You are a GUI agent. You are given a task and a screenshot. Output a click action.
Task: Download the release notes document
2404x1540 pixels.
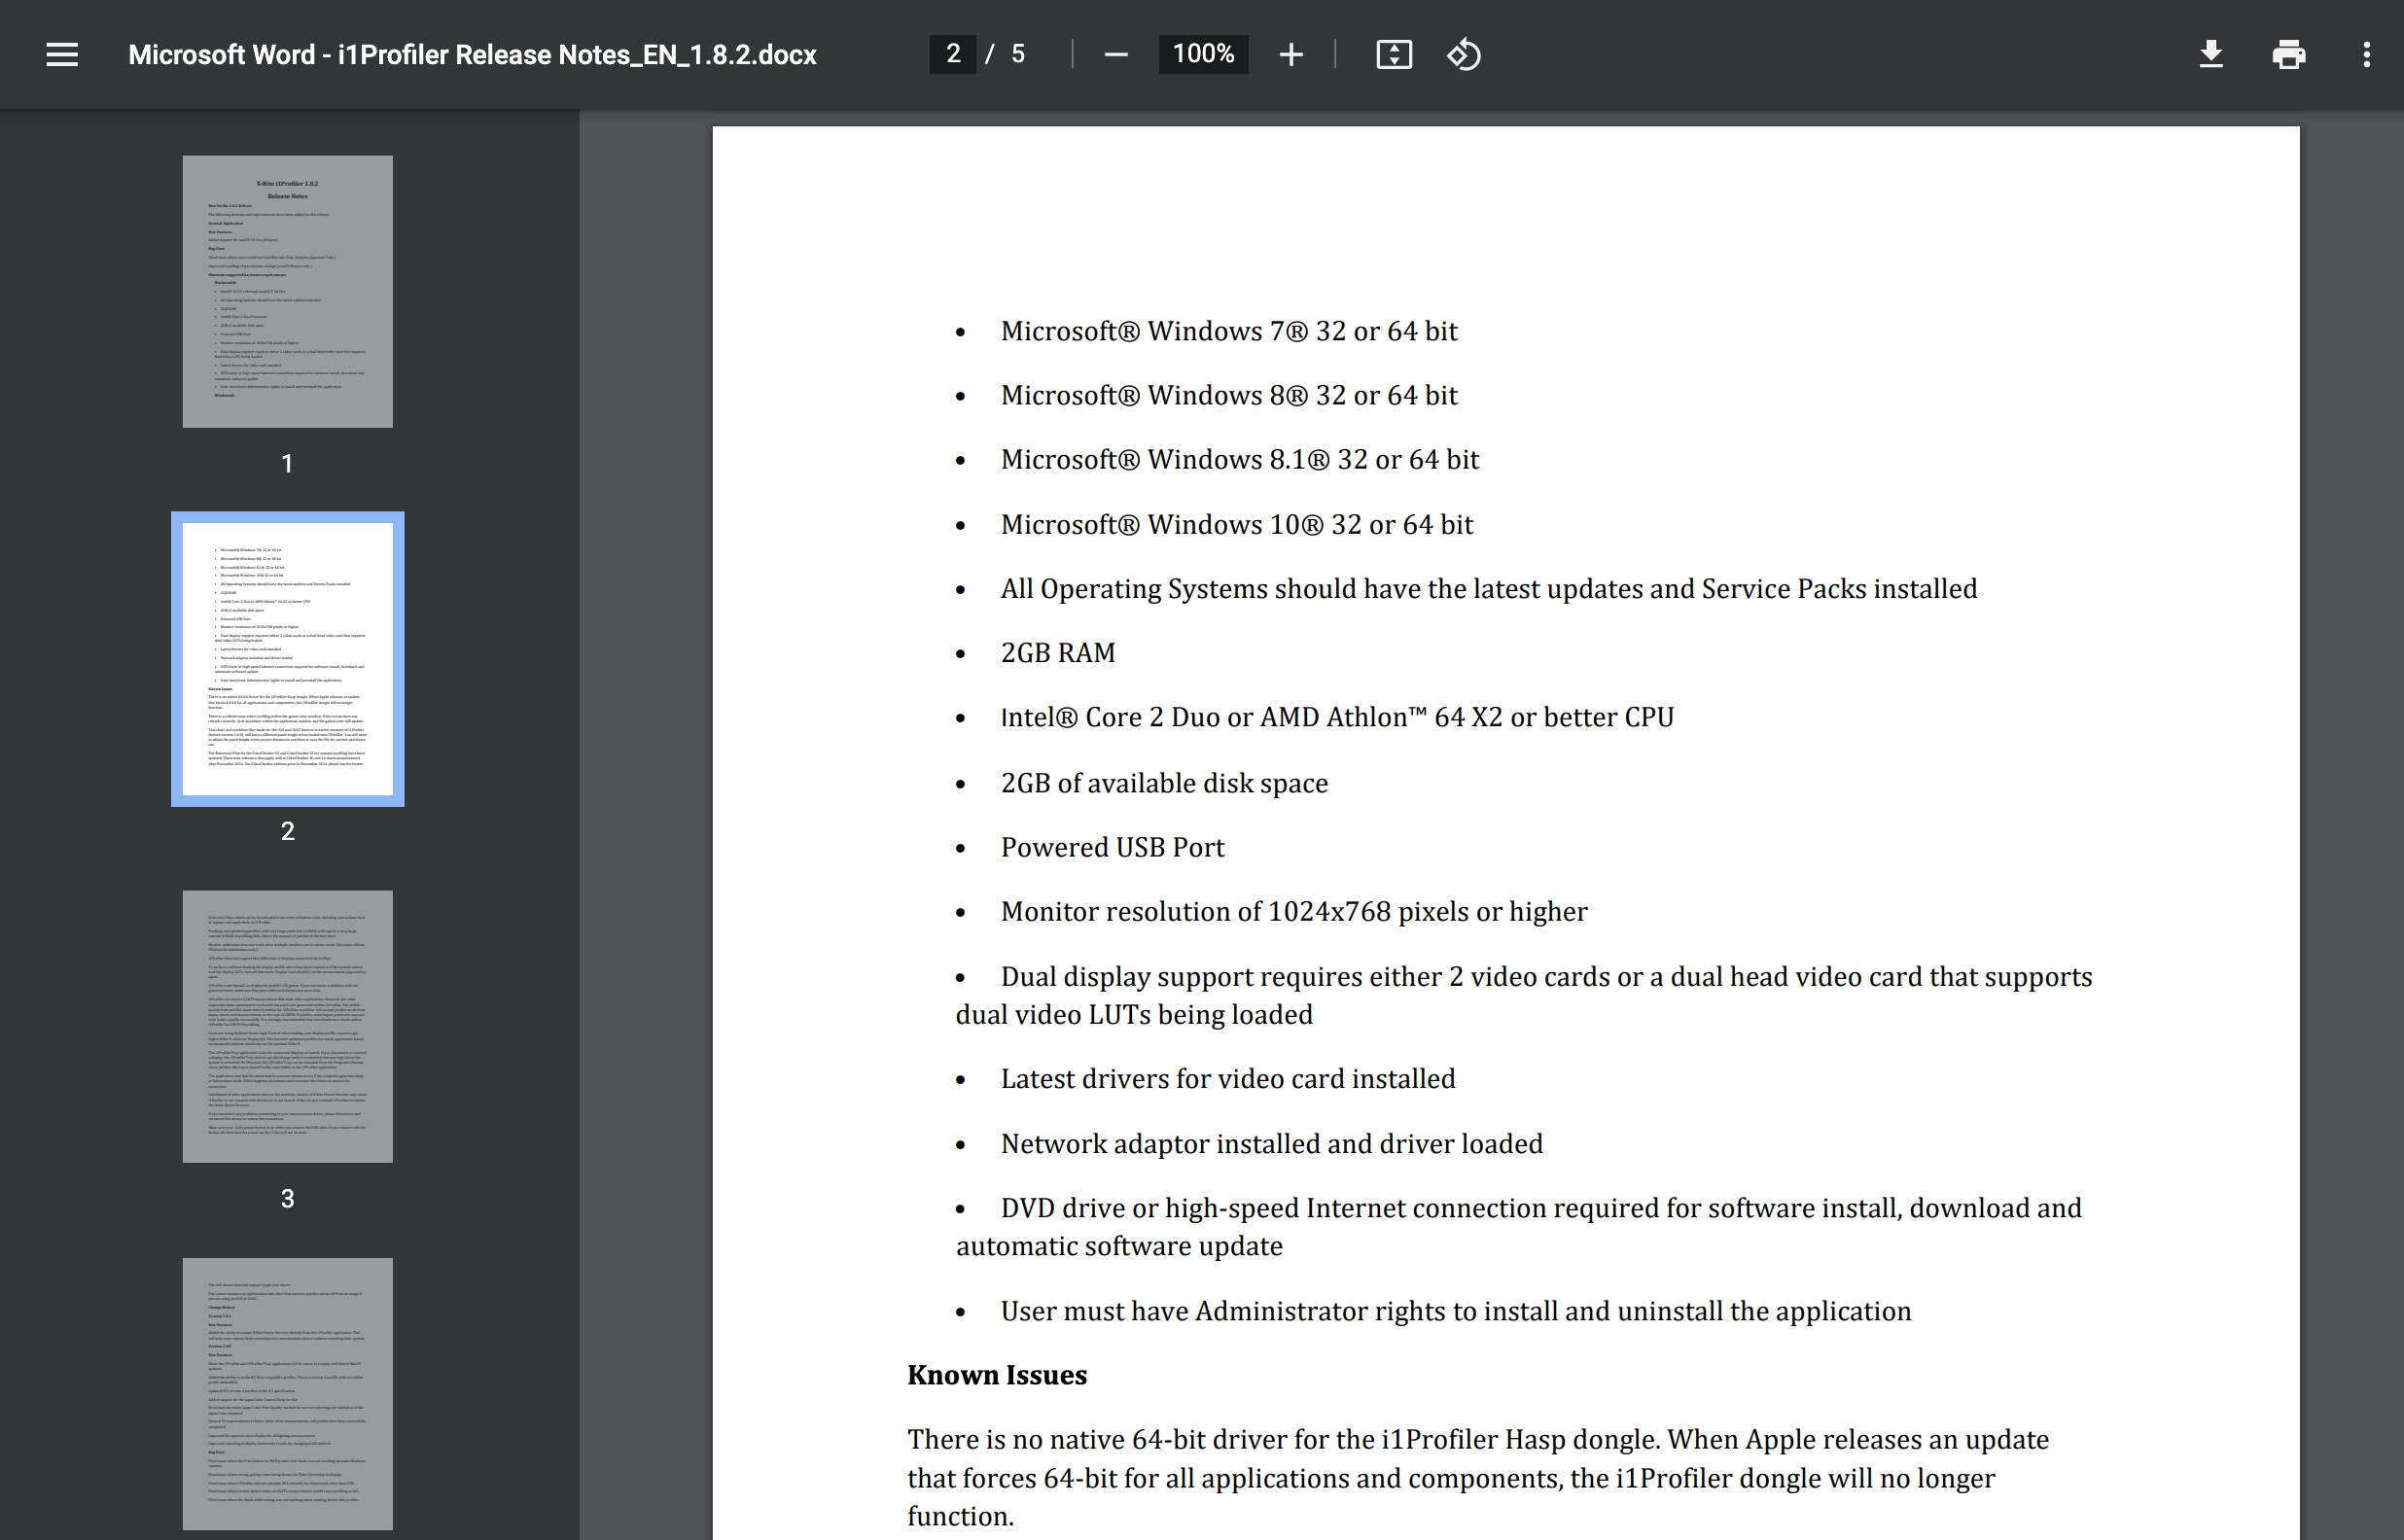pyautogui.click(x=2211, y=54)
